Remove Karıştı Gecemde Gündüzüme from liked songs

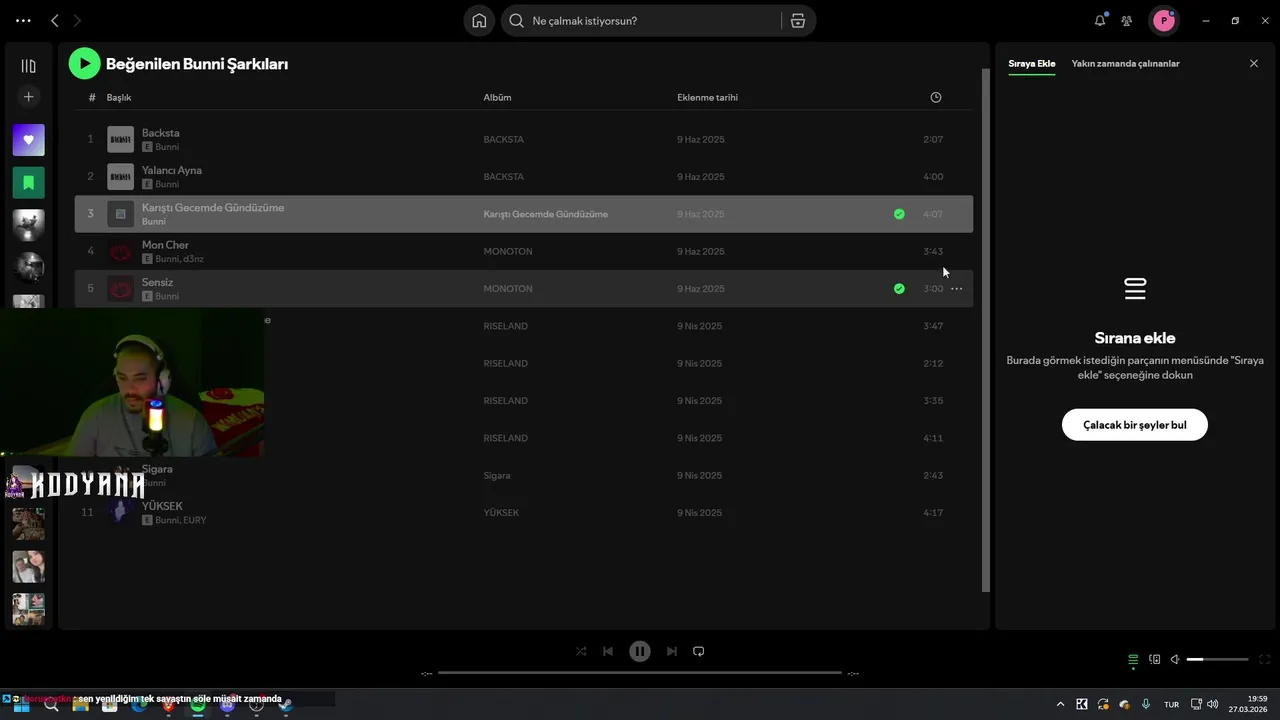(899, 214)
